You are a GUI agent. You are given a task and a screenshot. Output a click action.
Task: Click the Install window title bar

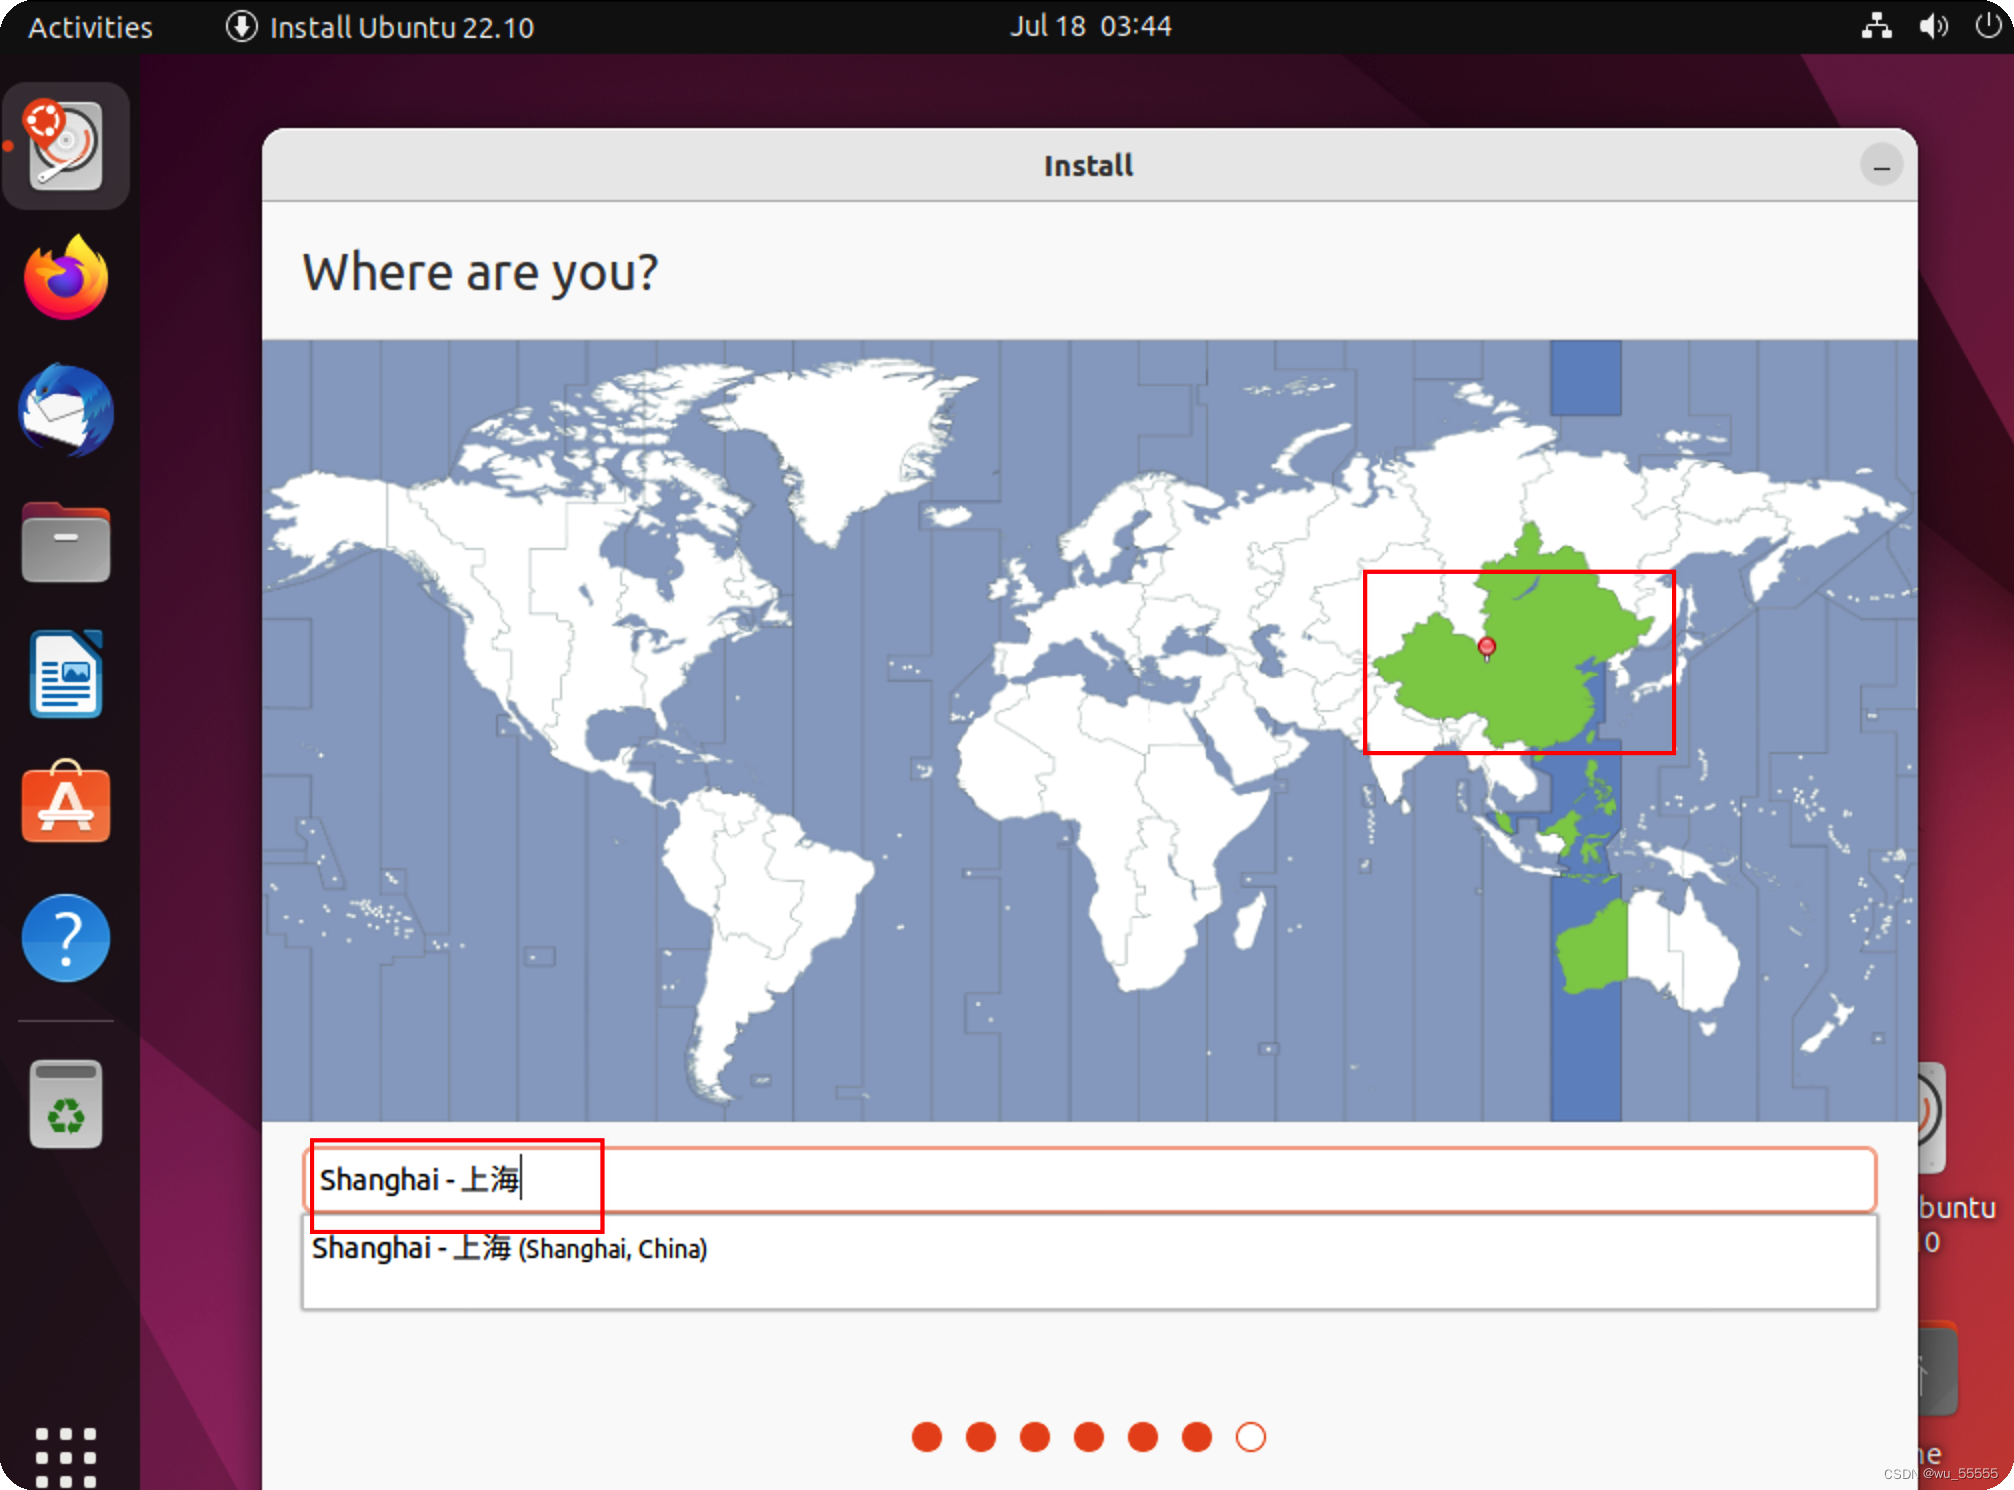pos(1089,165)
